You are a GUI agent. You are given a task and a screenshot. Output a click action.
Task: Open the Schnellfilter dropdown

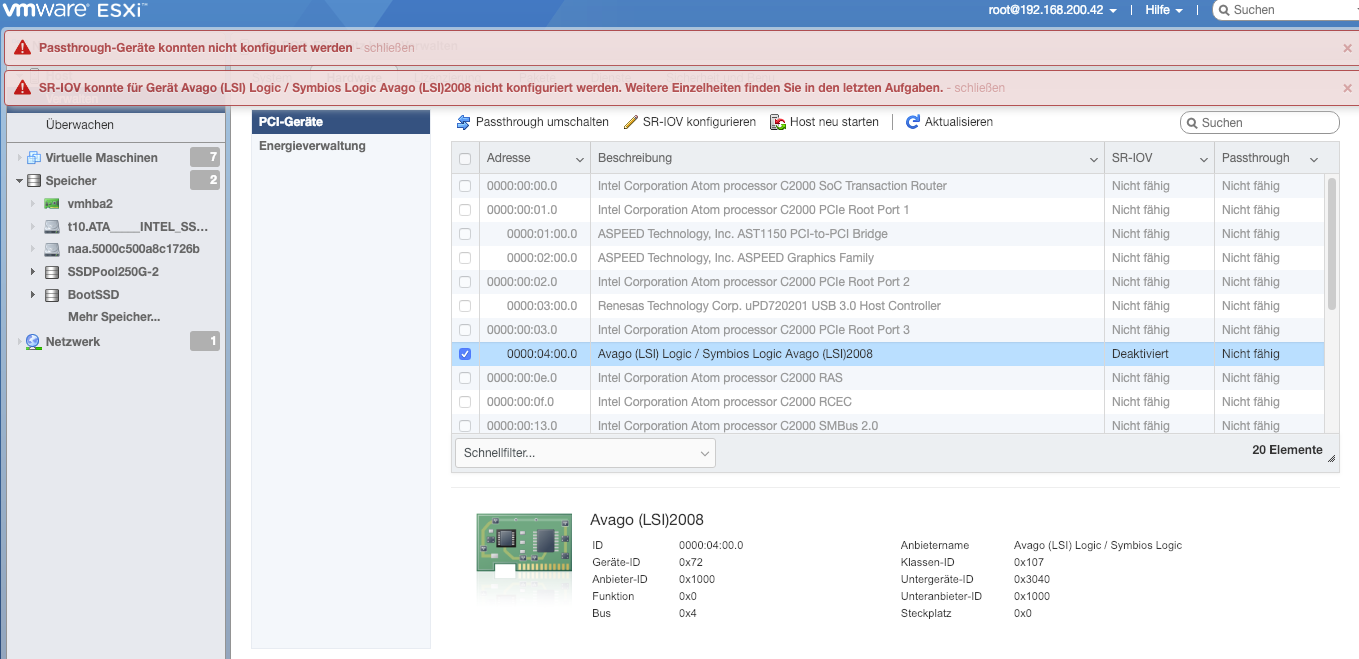(x=585, y=453)
